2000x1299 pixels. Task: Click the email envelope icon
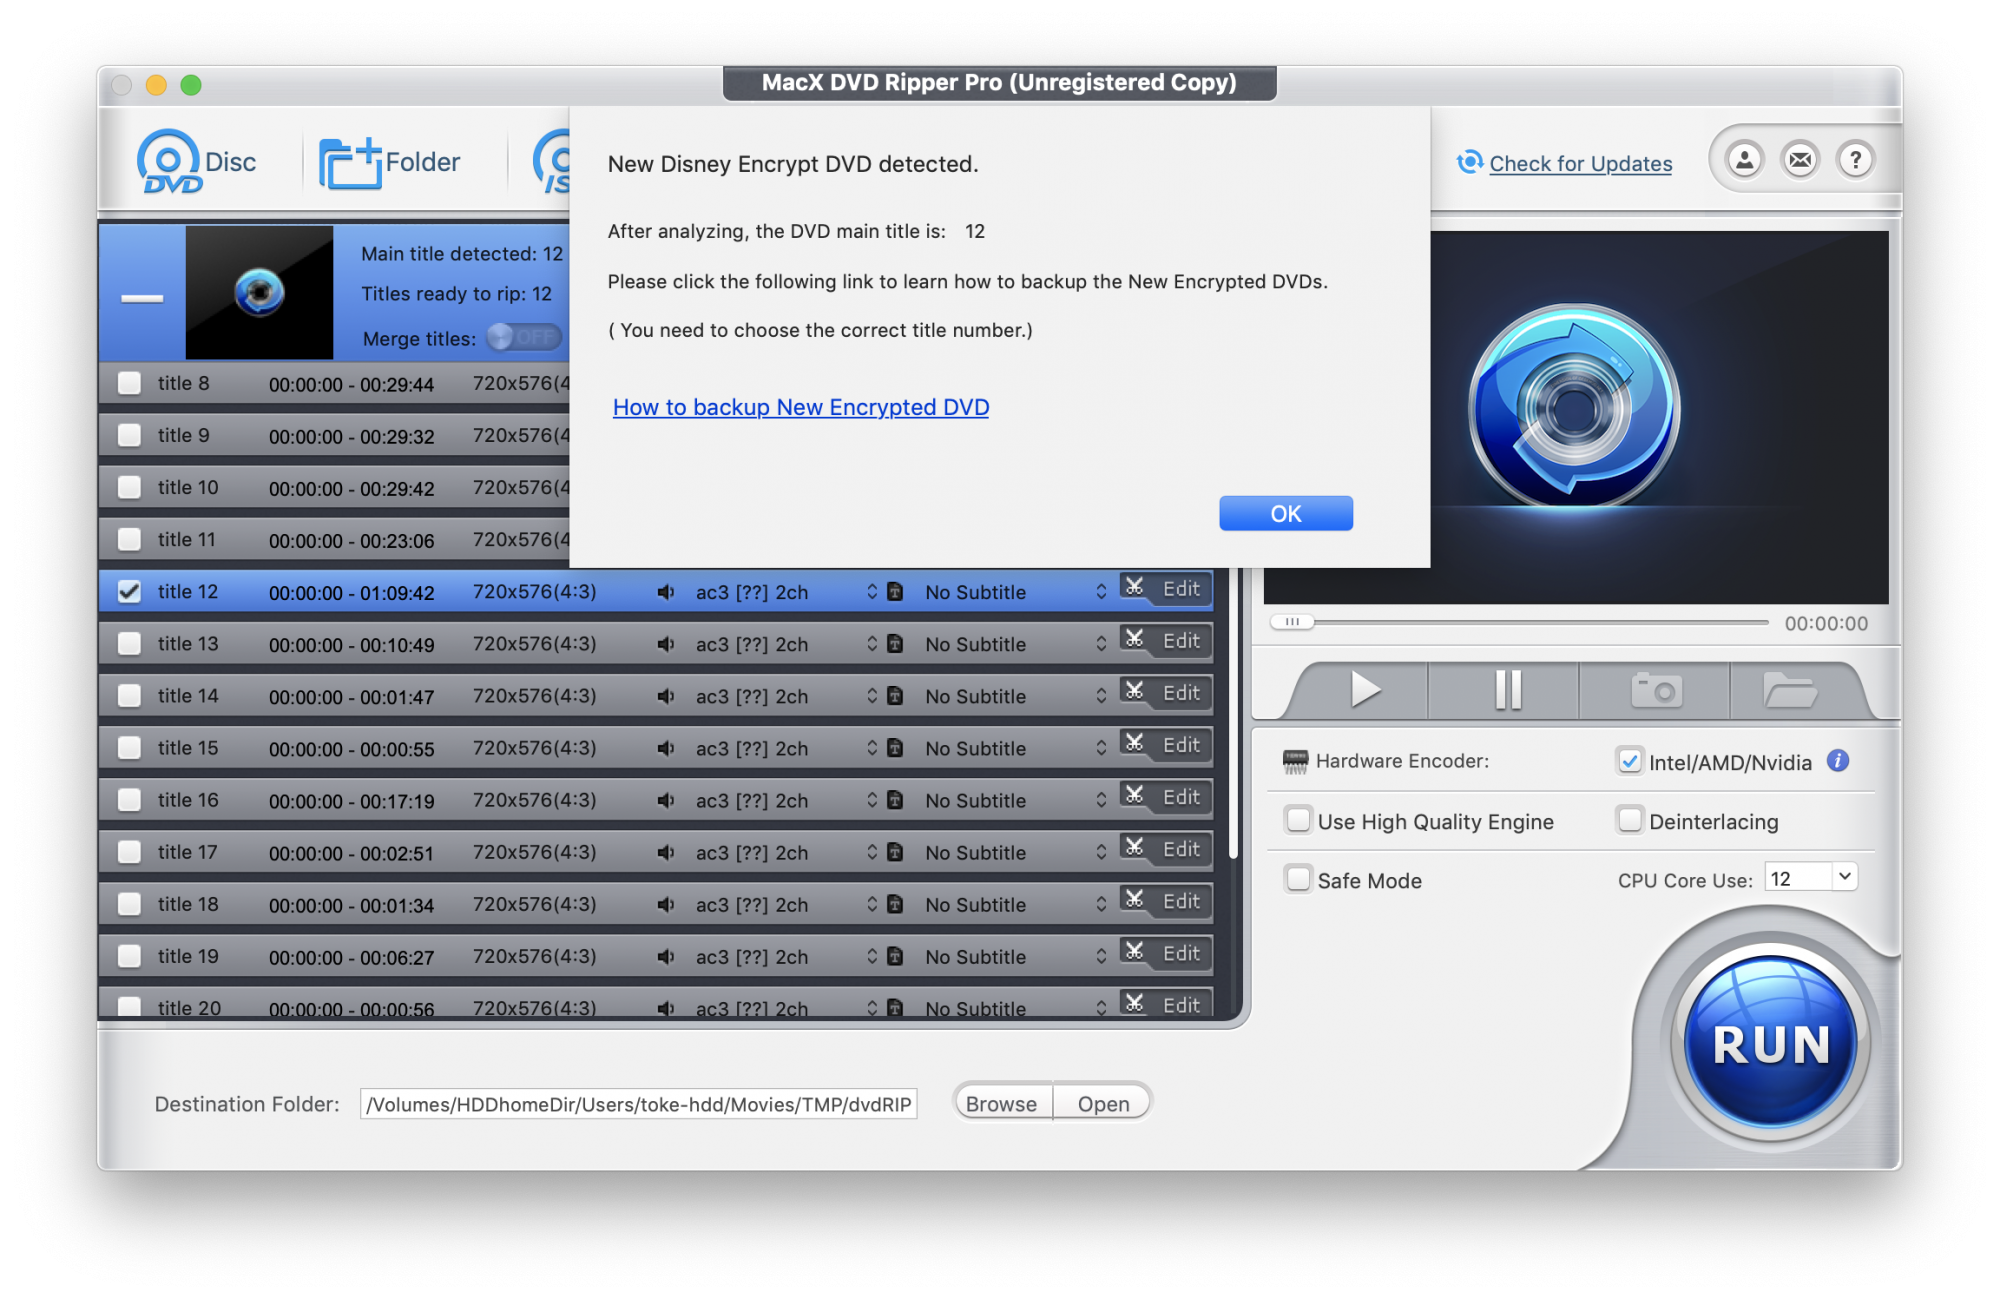[1800, 160]
